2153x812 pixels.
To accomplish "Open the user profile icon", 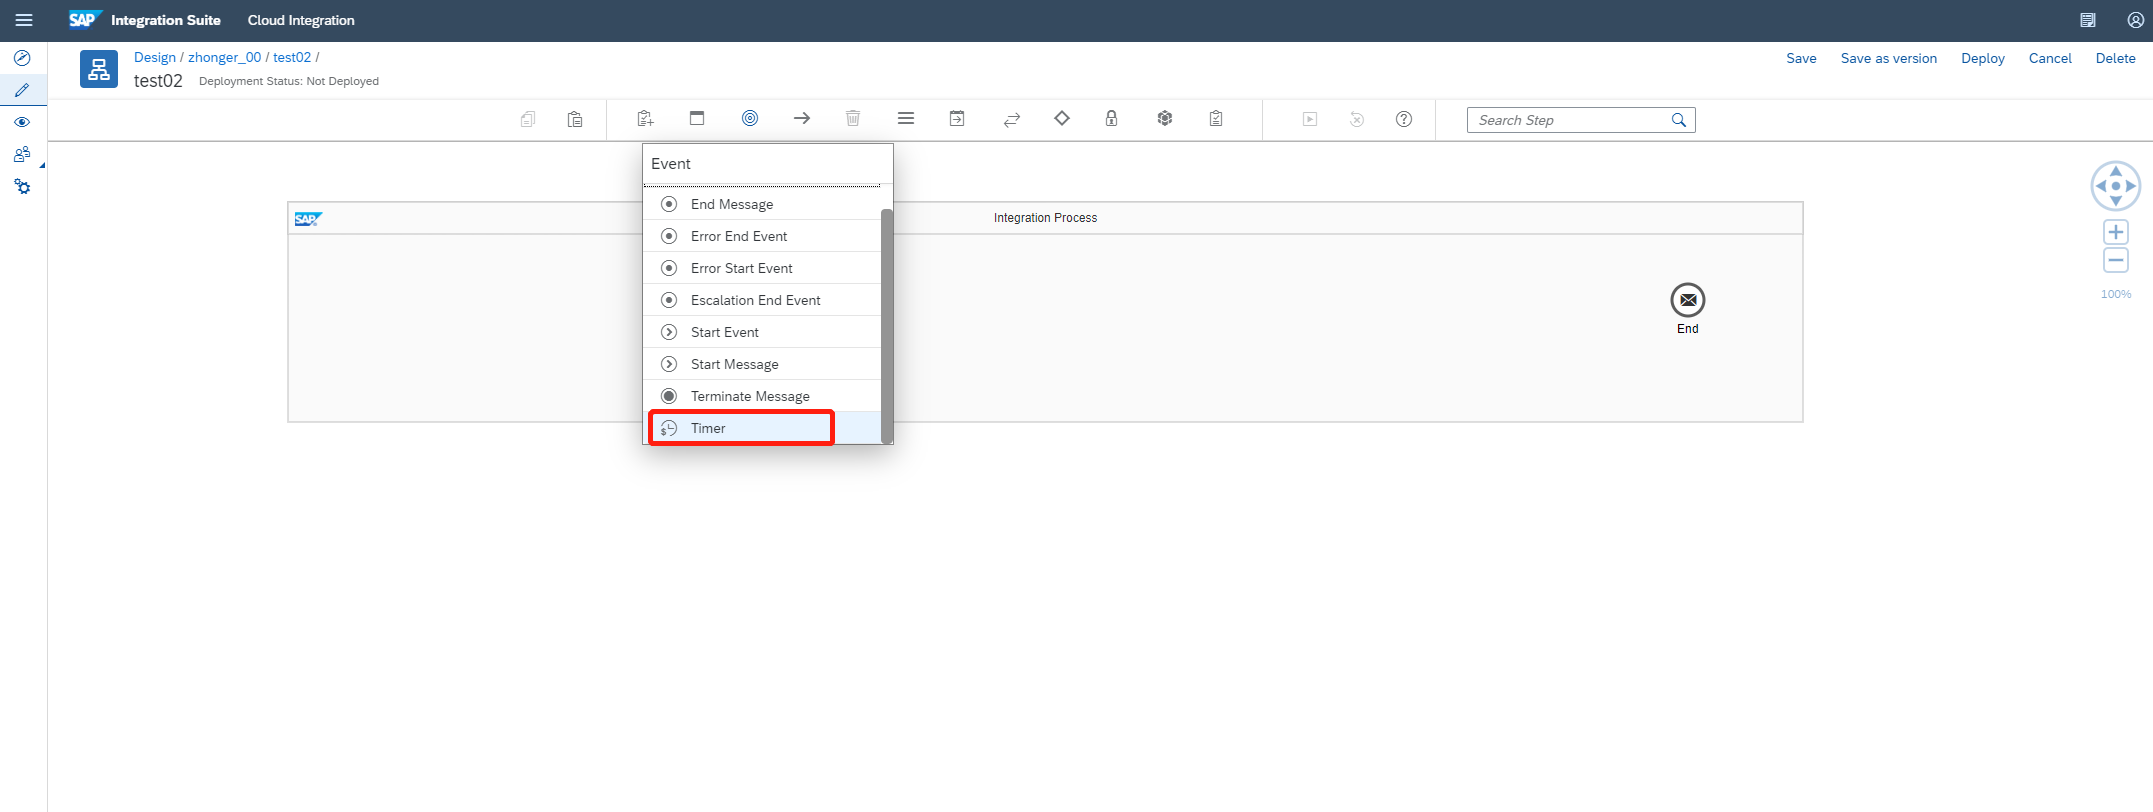I will (x=2135, y=20).
